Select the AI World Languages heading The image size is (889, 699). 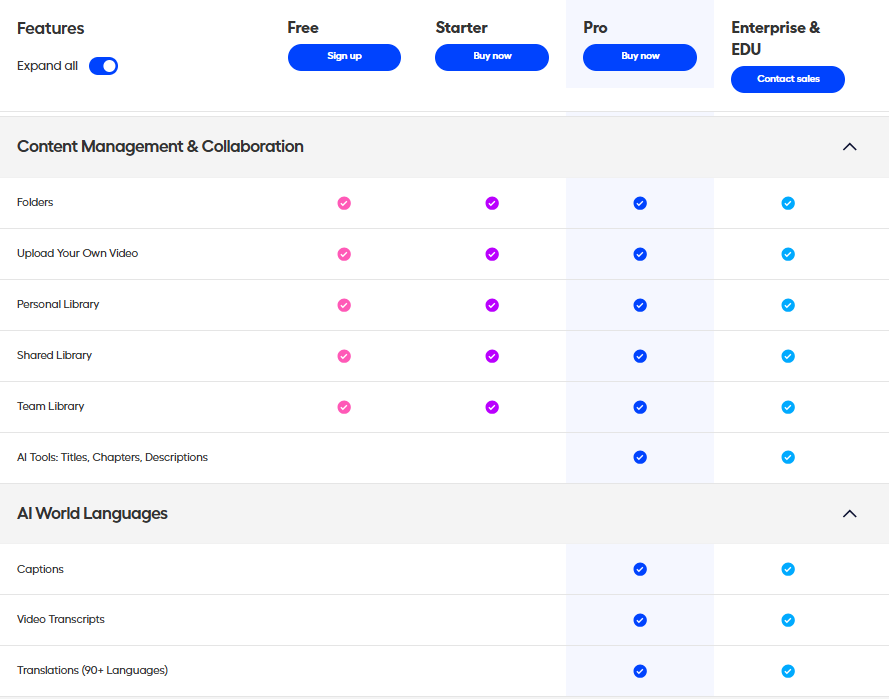pyautogui.click(x=92, y=514)
